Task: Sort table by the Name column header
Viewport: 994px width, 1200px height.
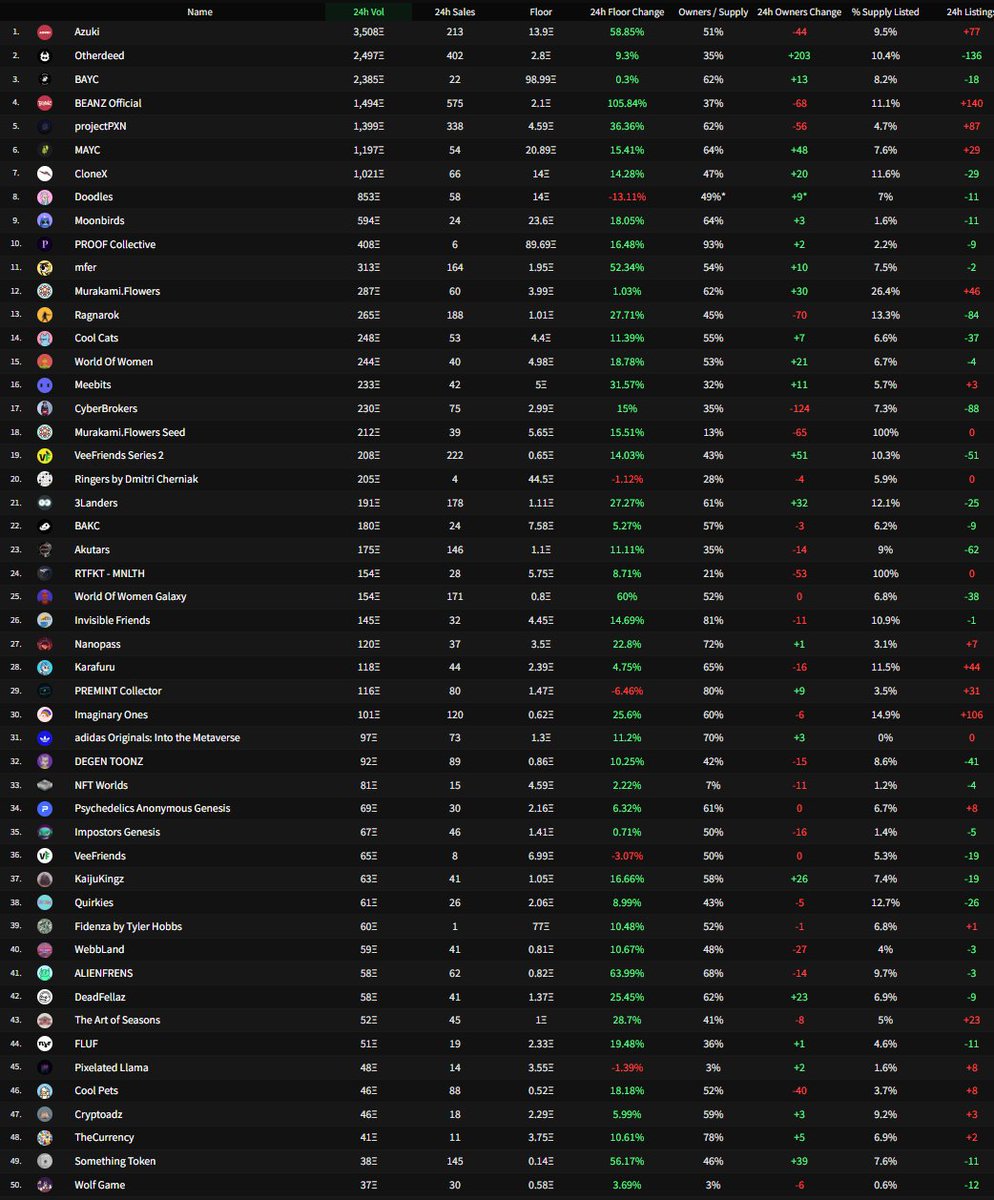Action: click(x=200, y=12)
